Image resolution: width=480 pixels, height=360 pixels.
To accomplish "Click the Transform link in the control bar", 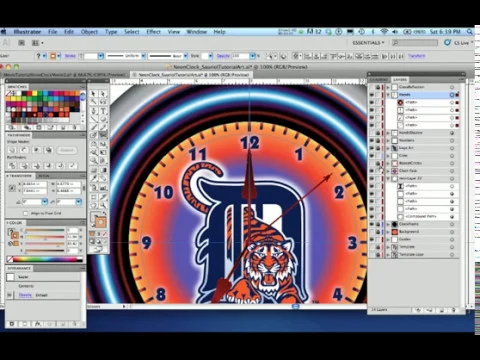I will [x=417, y=56].
